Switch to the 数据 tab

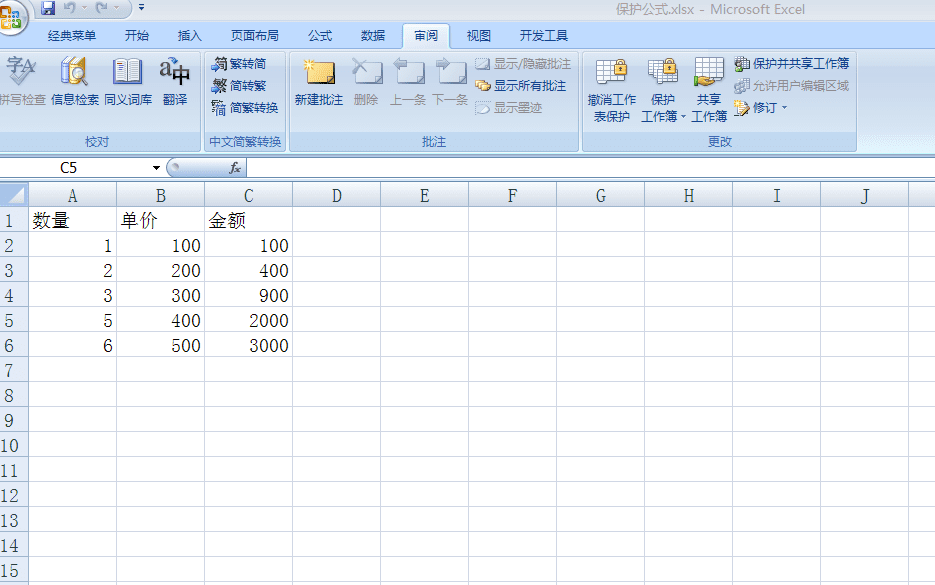tap(373, 36)
